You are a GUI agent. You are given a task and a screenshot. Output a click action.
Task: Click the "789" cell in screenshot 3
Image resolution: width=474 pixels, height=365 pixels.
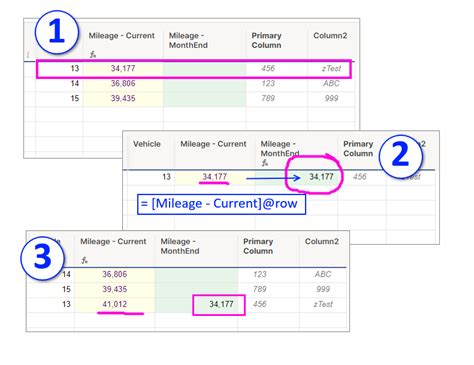click(260, 290)
